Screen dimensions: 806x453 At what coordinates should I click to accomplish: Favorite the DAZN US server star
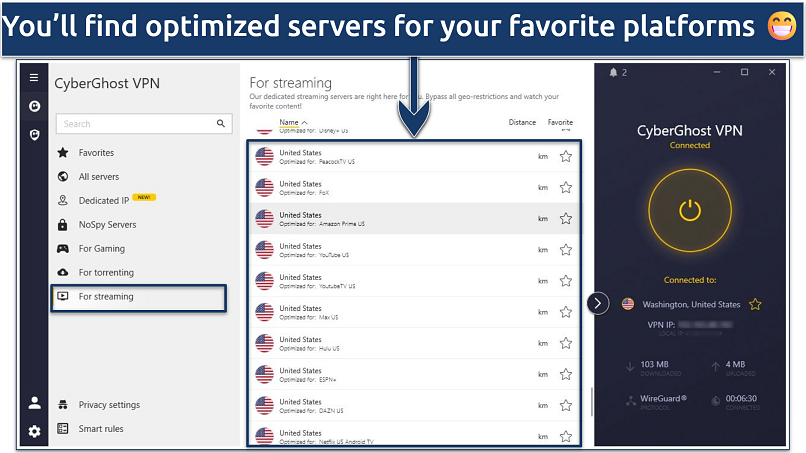click(x=566, y=406)
